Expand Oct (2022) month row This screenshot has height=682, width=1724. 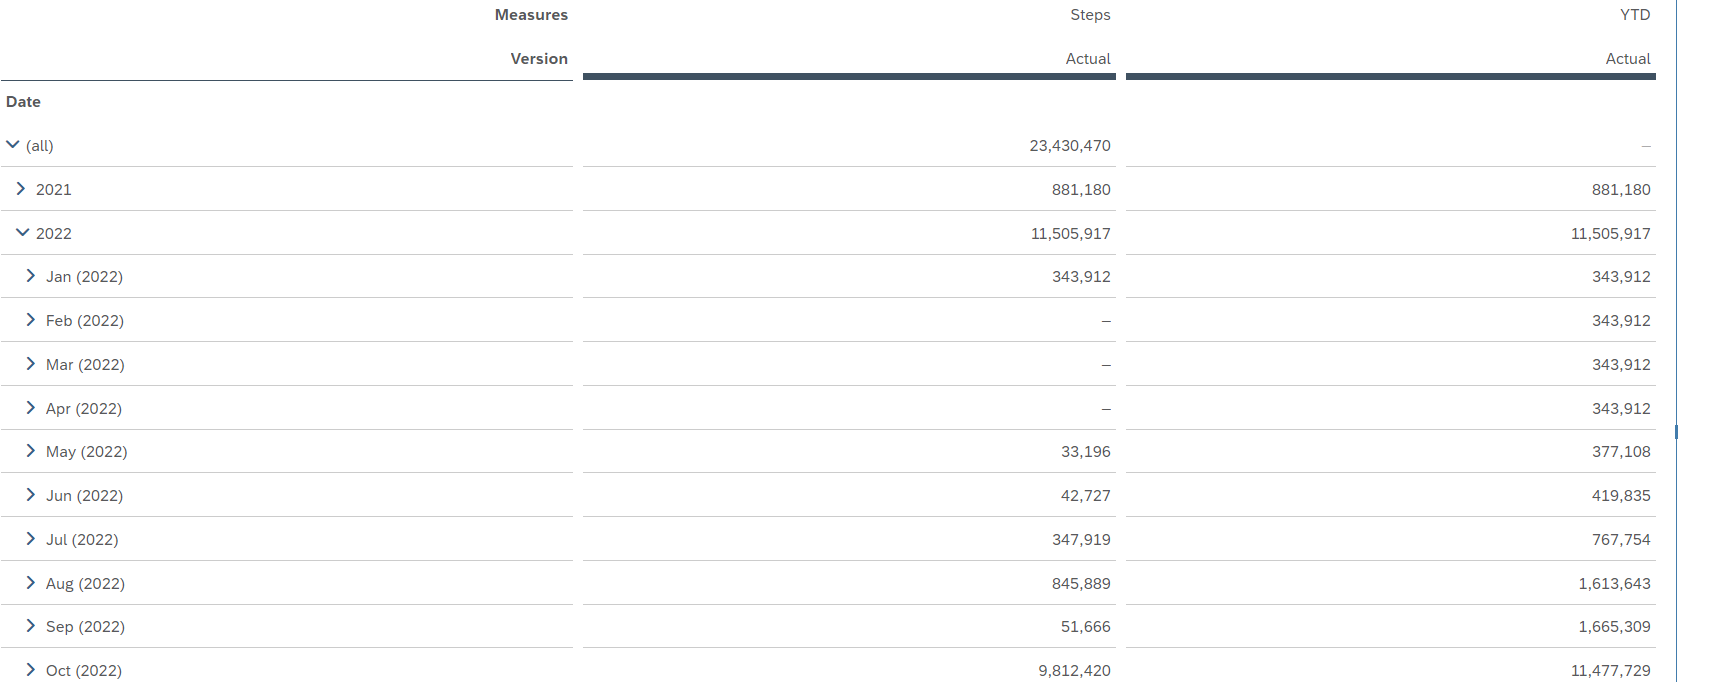point(31,670)
